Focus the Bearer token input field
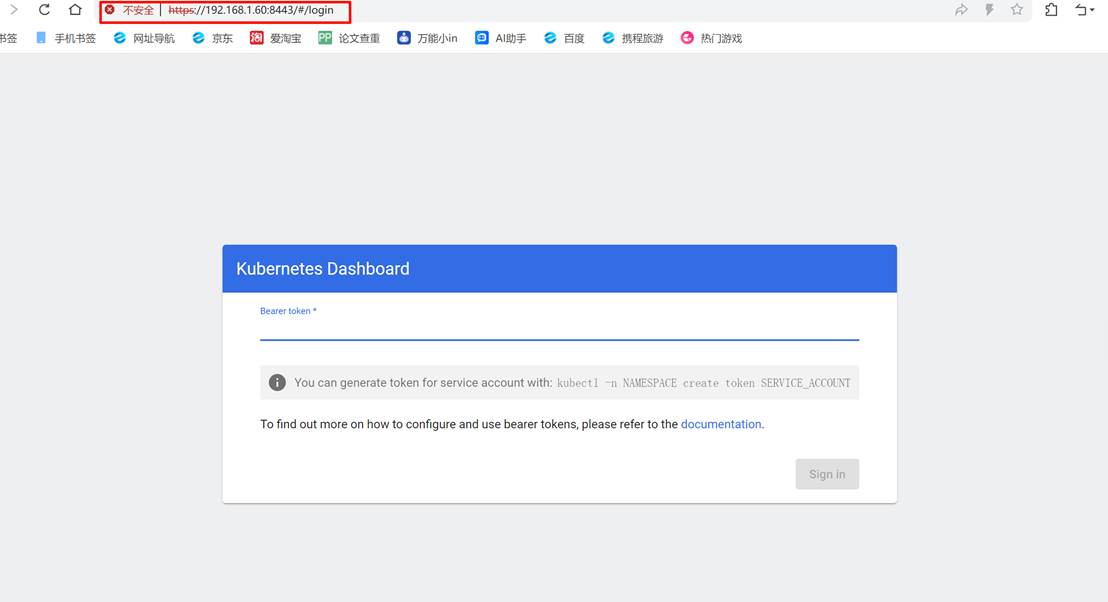 pyautogui.click(x=559, y=329)
